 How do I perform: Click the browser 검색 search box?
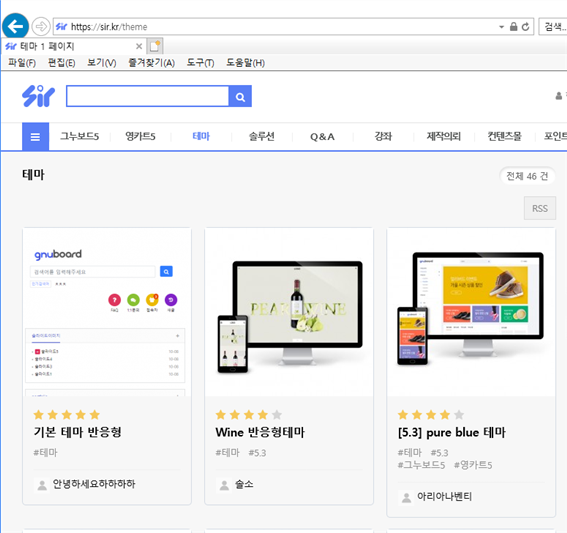553,27
